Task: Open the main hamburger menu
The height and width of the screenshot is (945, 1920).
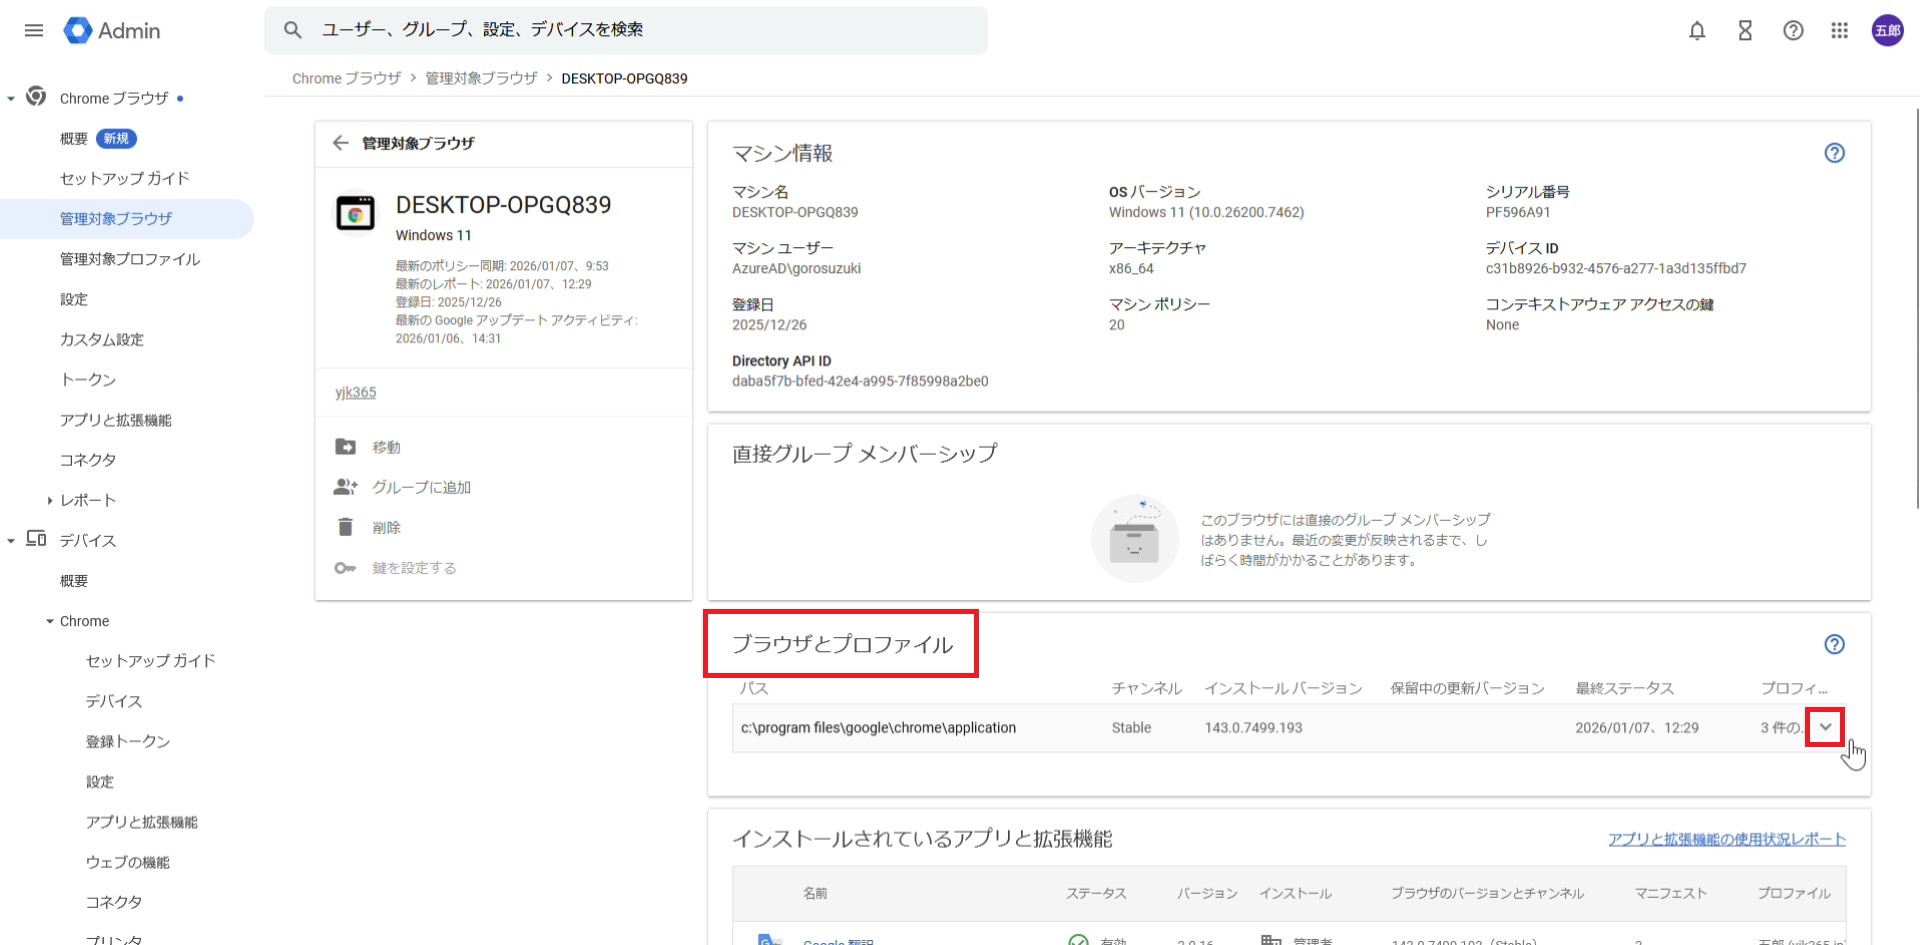Action: [x=34, y=30]
